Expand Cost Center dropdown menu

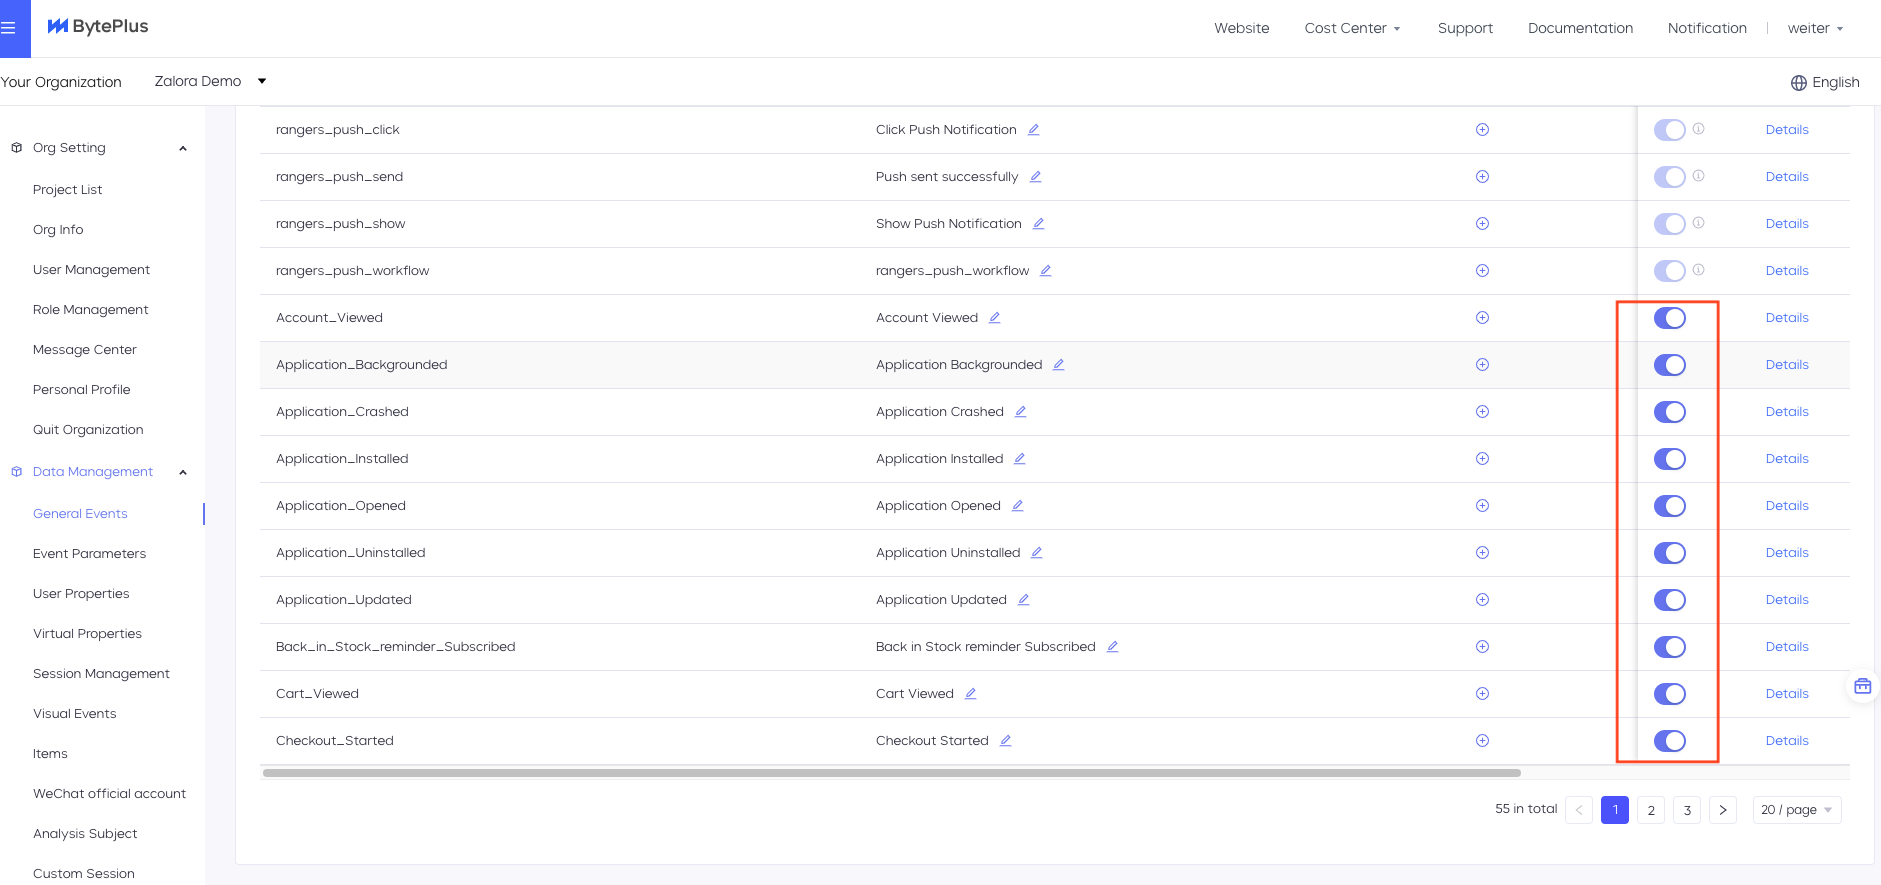[x=1352, y=28]
